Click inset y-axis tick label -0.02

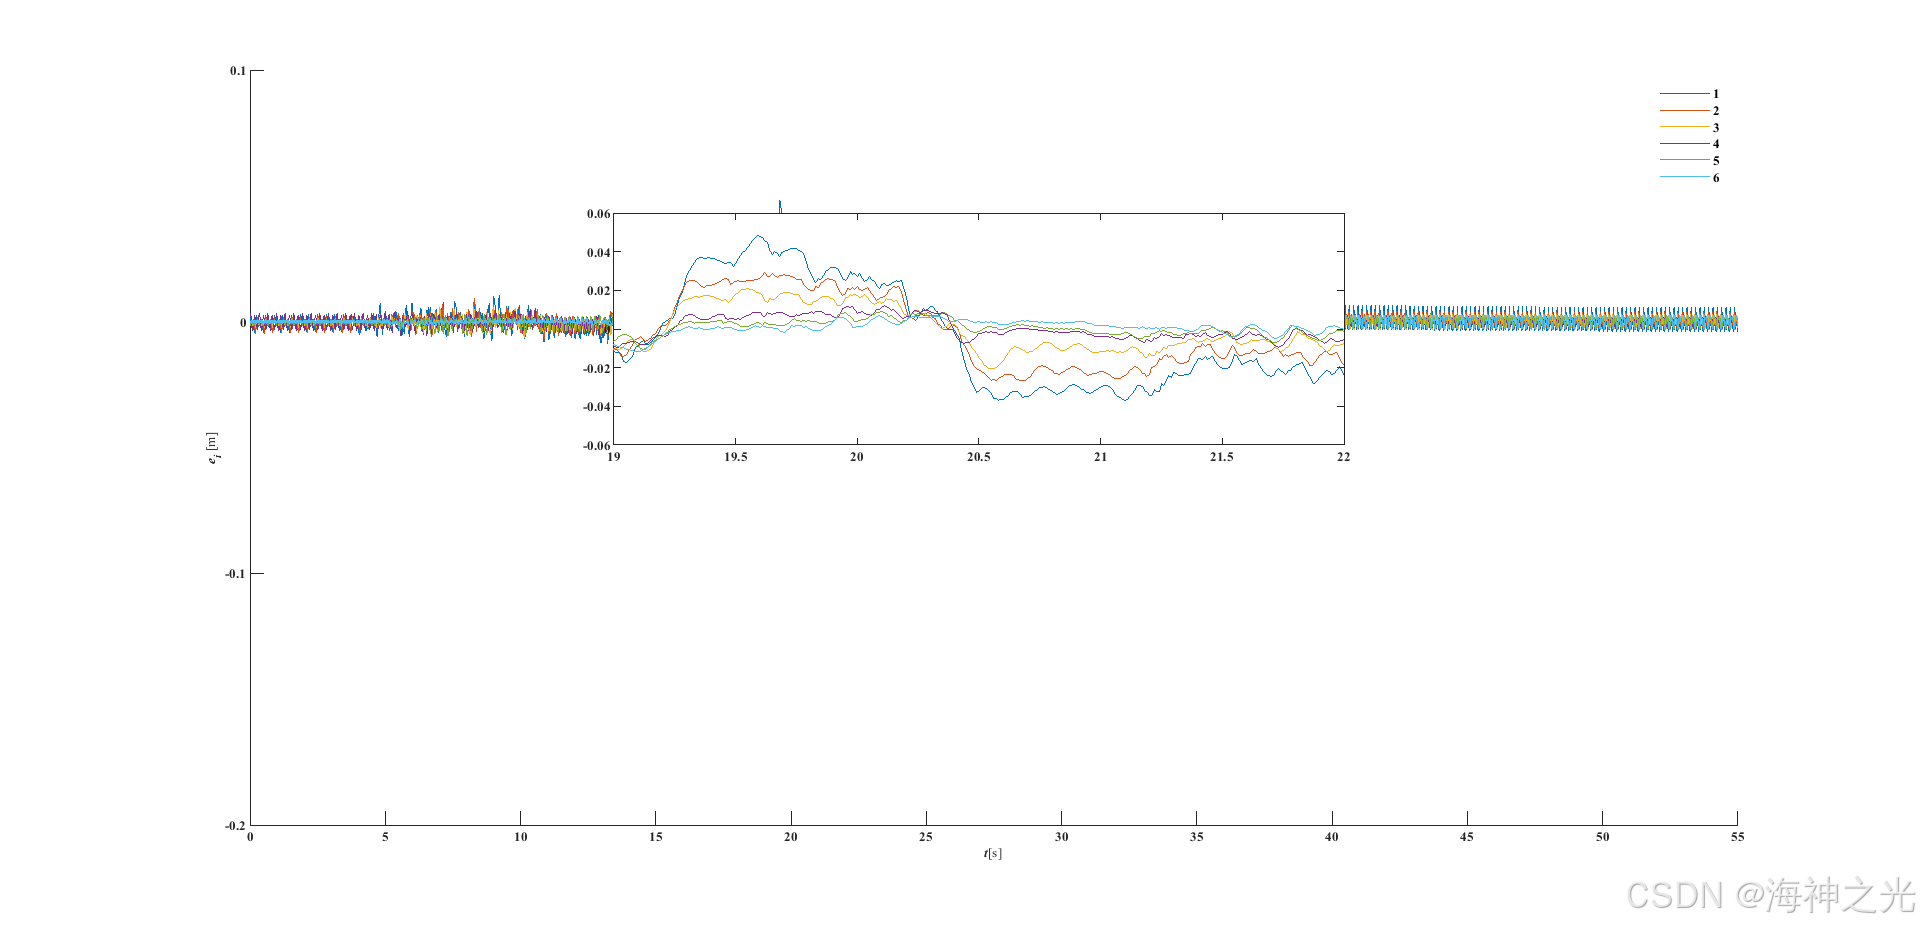coord(596,369)
